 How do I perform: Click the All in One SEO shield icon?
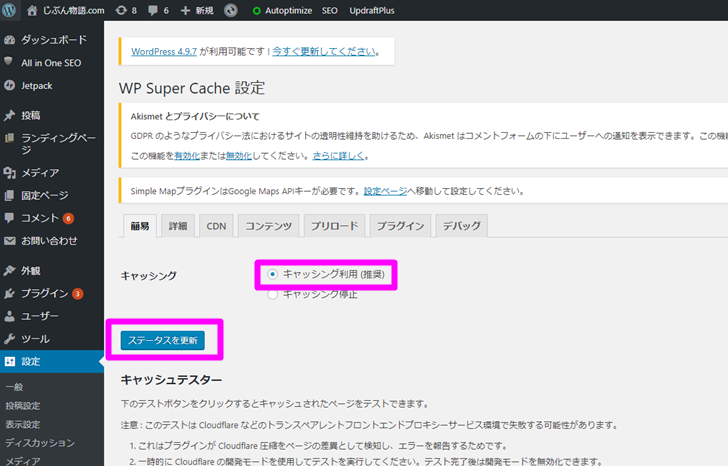tap(8, 61)
